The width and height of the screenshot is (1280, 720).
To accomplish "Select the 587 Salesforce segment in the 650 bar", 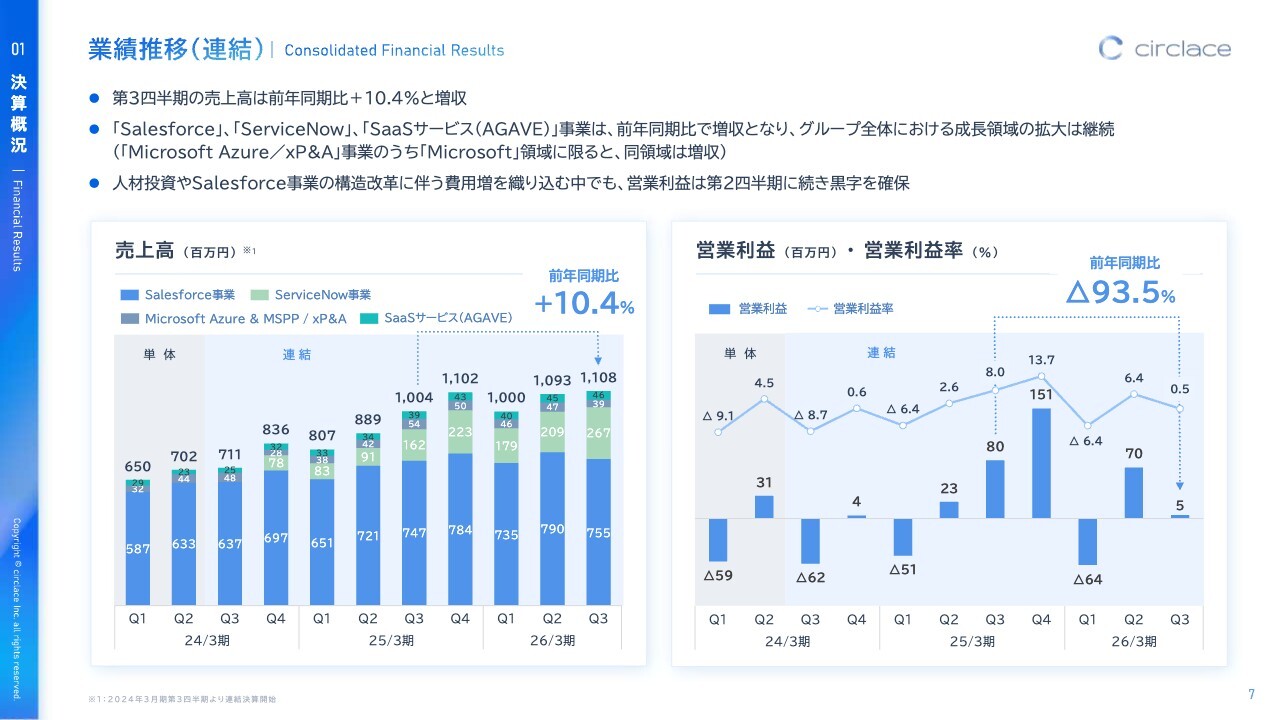I will click(138, 548).
